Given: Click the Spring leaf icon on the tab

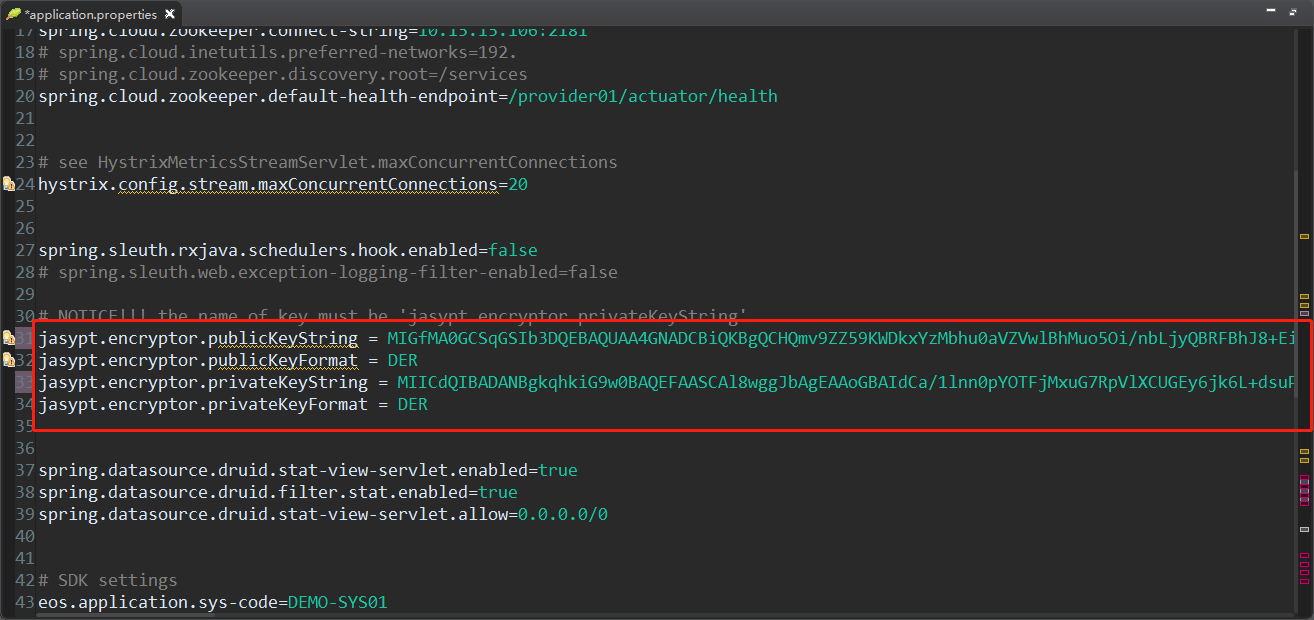Looking at the screenshot, I should tap(14, 14).
